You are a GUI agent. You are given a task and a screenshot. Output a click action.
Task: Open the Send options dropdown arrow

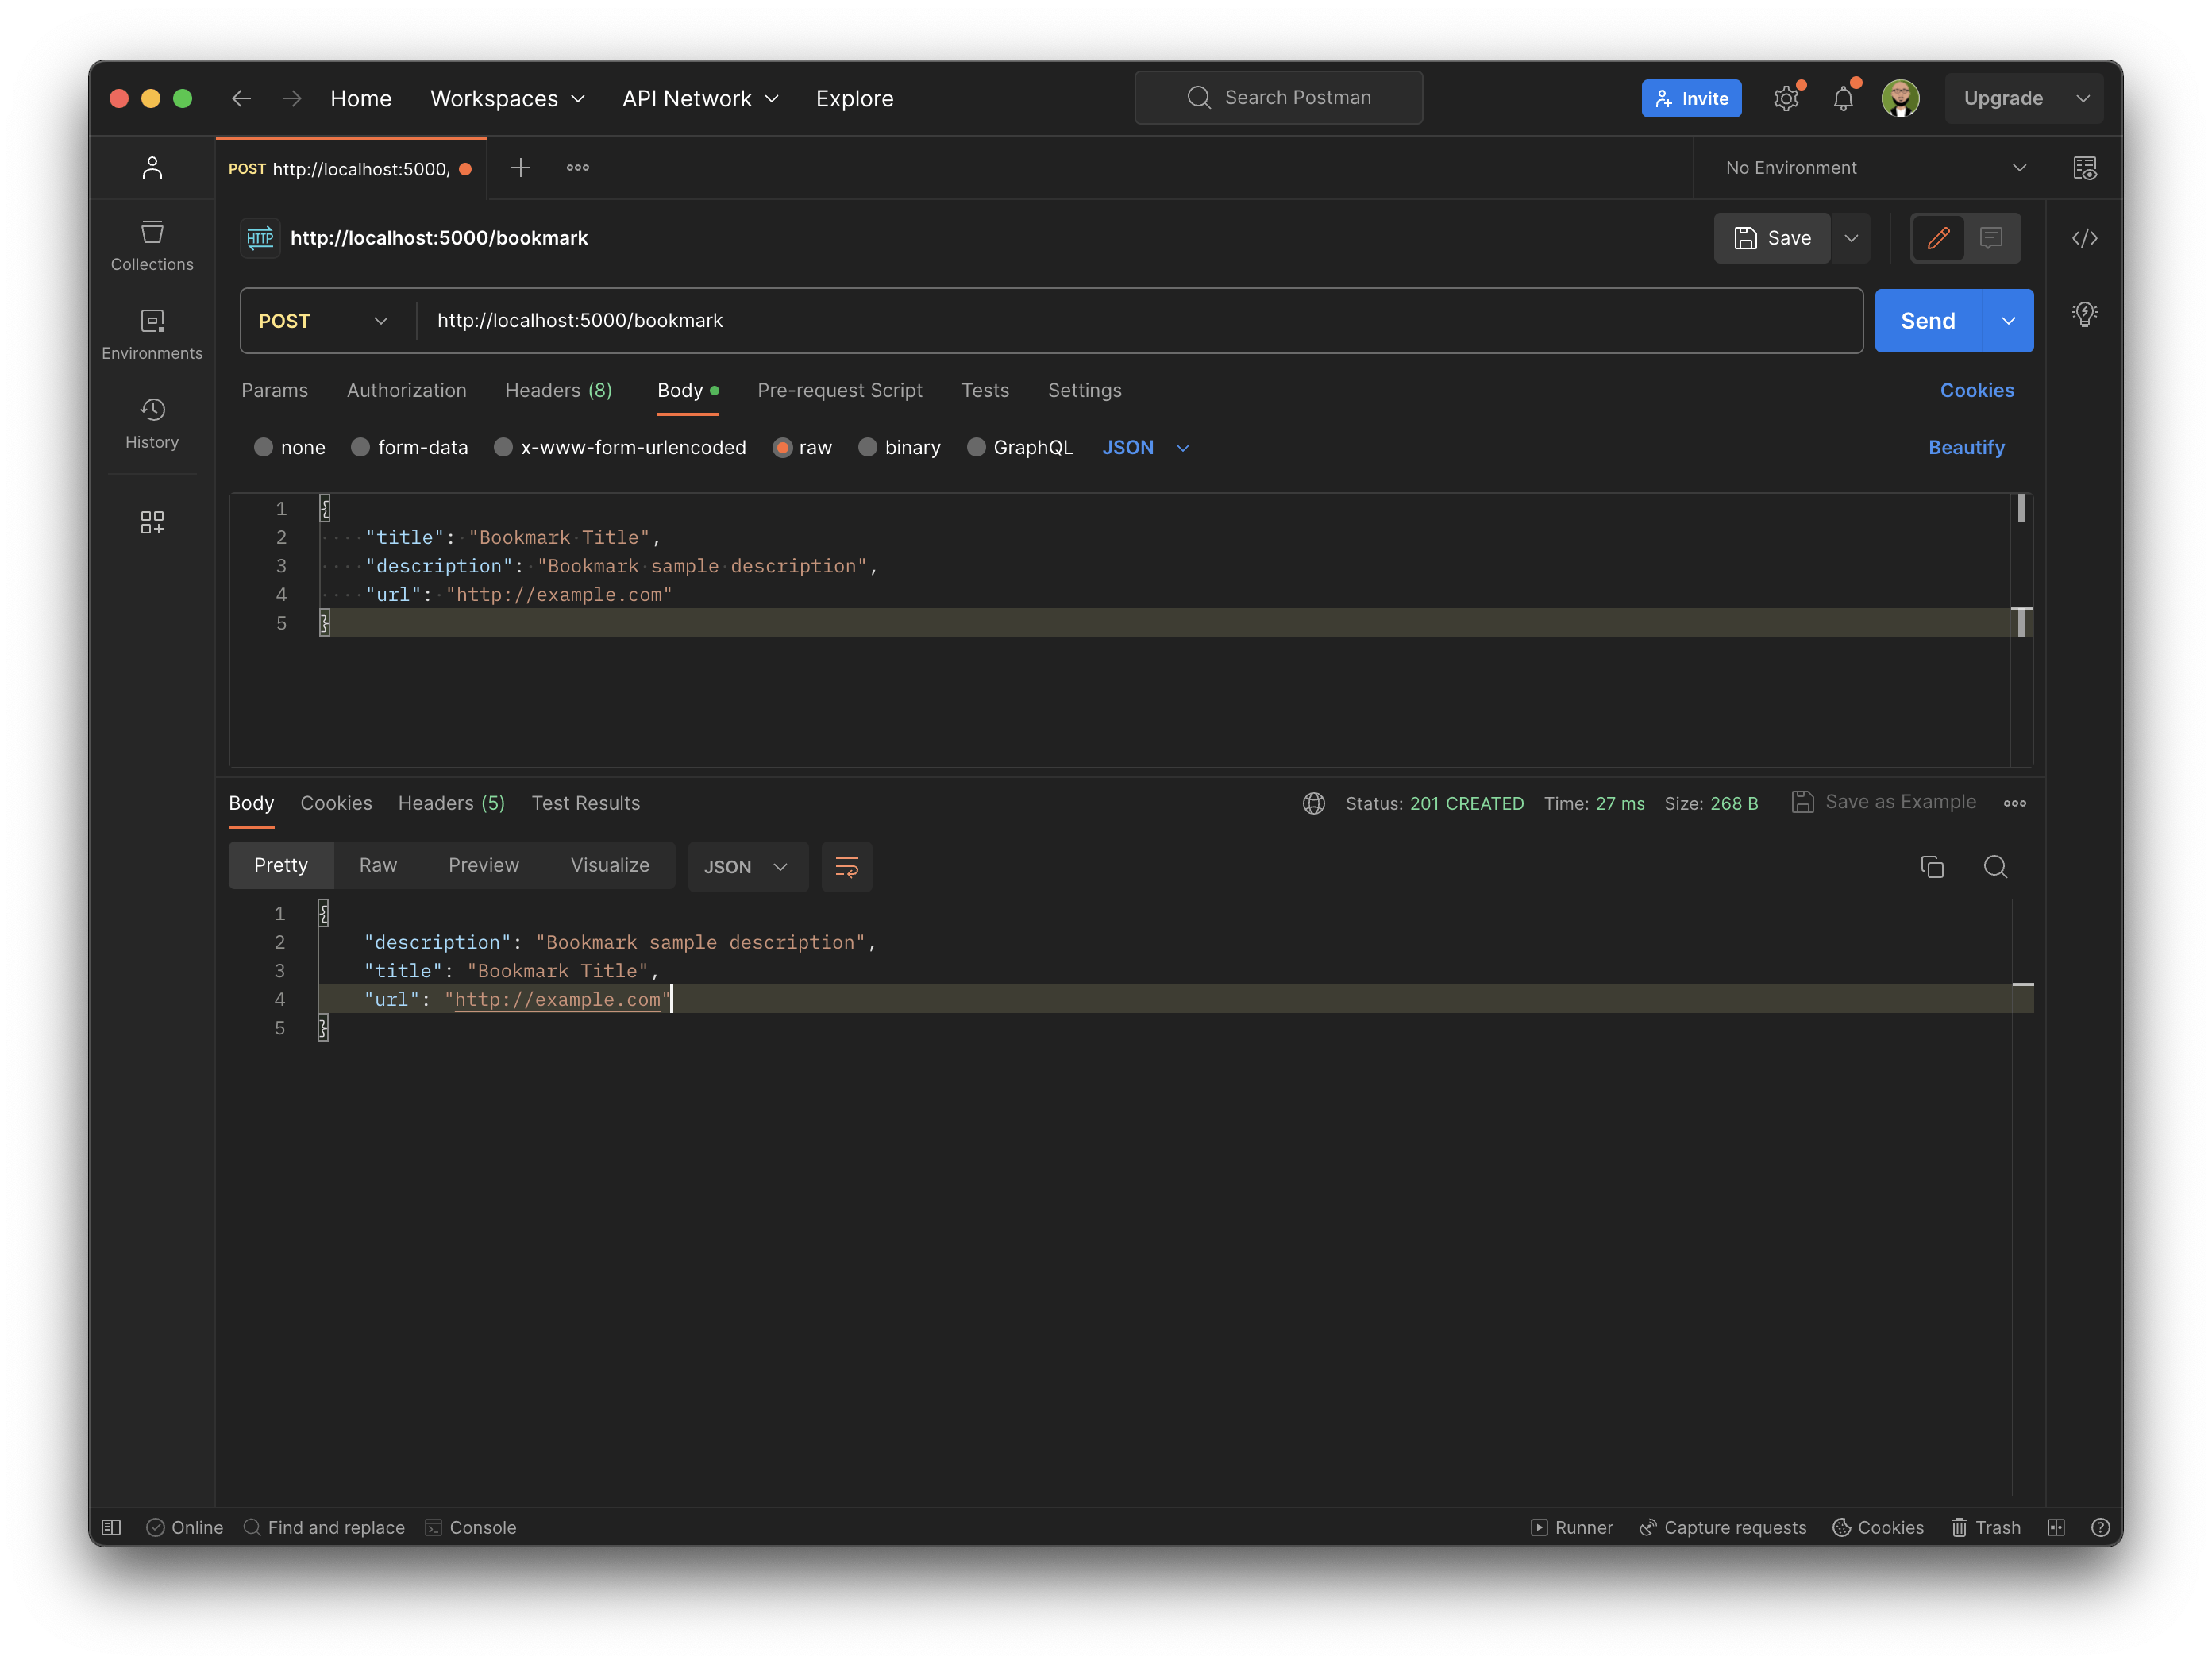point(2009,320)
